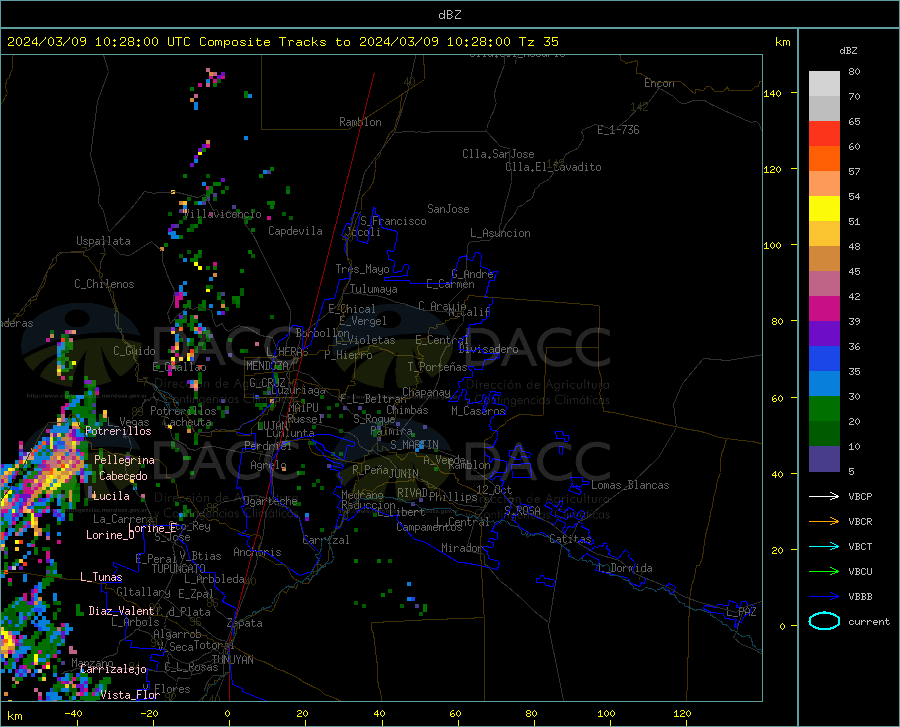900x727 pixels.
Task: Click the Campamentos label
Action: (x=429, y=527)
